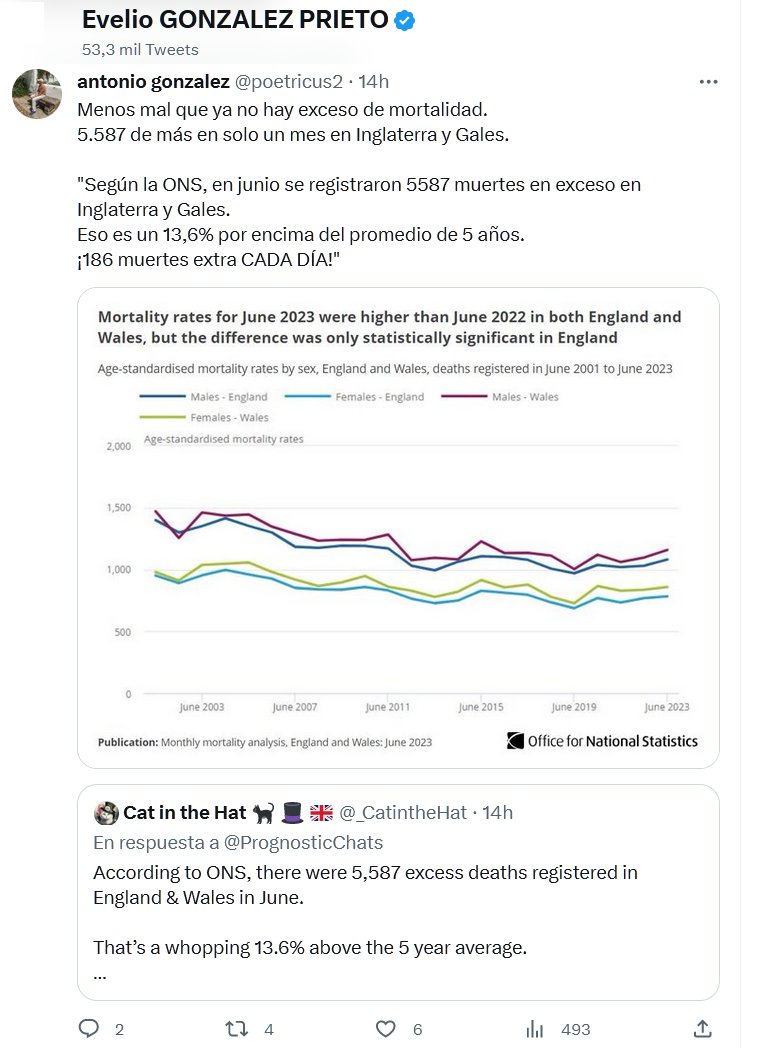The height and width of the screenshot is (1048, 760).
Task: Click the reply speech bubble icon
Action: (x=89, y=1028)
